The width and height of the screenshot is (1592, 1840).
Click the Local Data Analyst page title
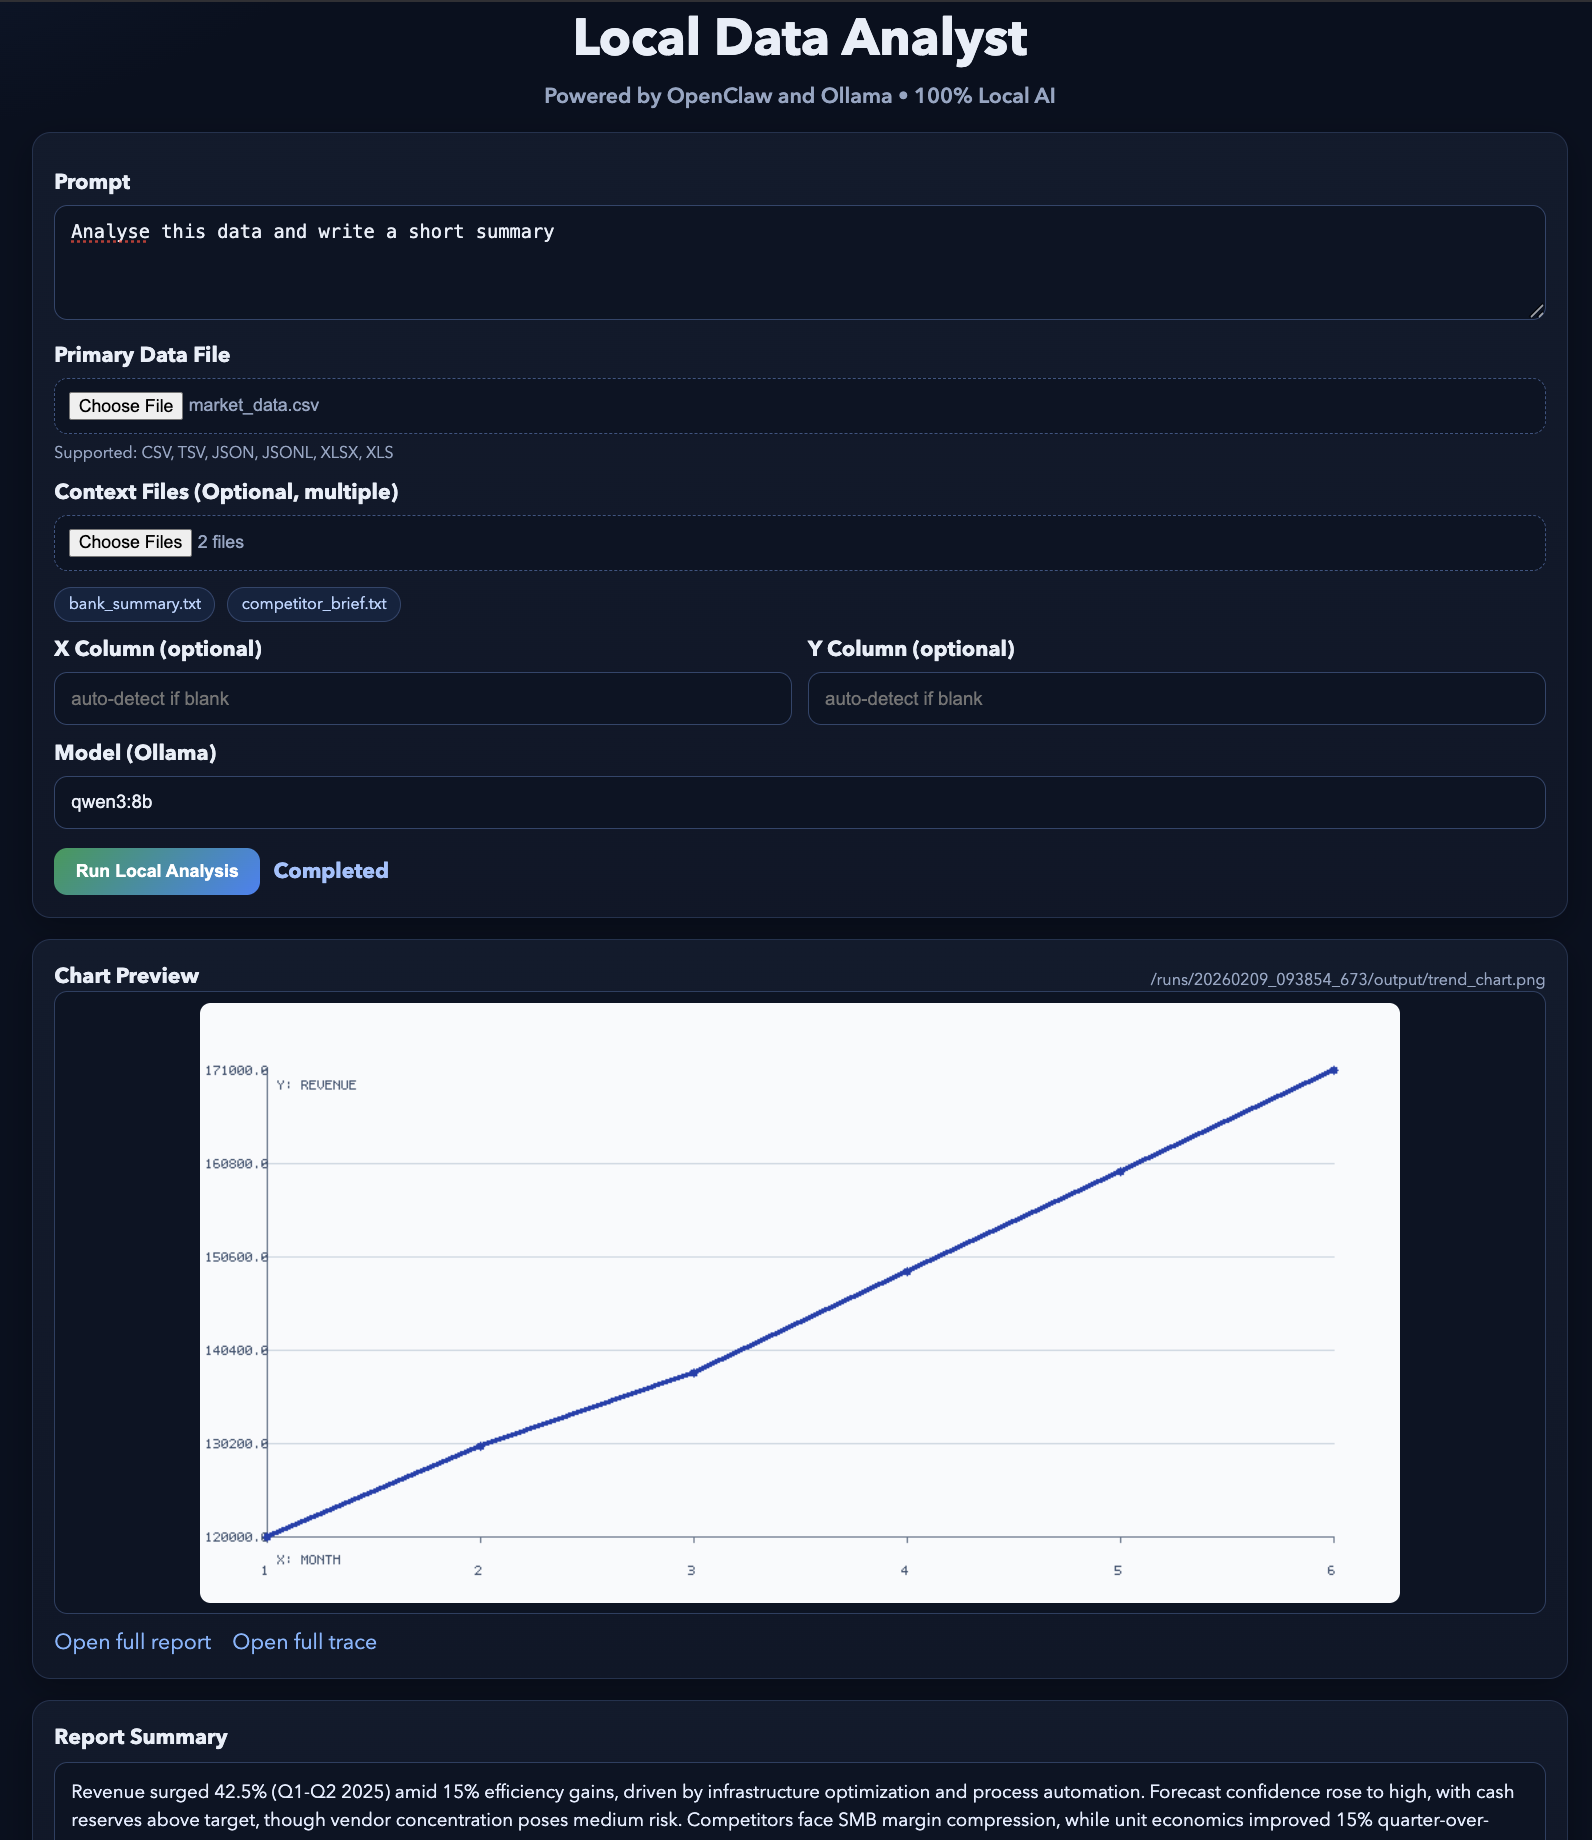(x=799, y=38)
